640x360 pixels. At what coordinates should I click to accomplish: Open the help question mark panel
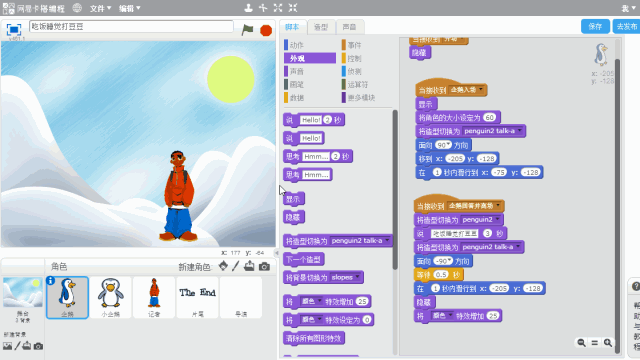point(636,287)
